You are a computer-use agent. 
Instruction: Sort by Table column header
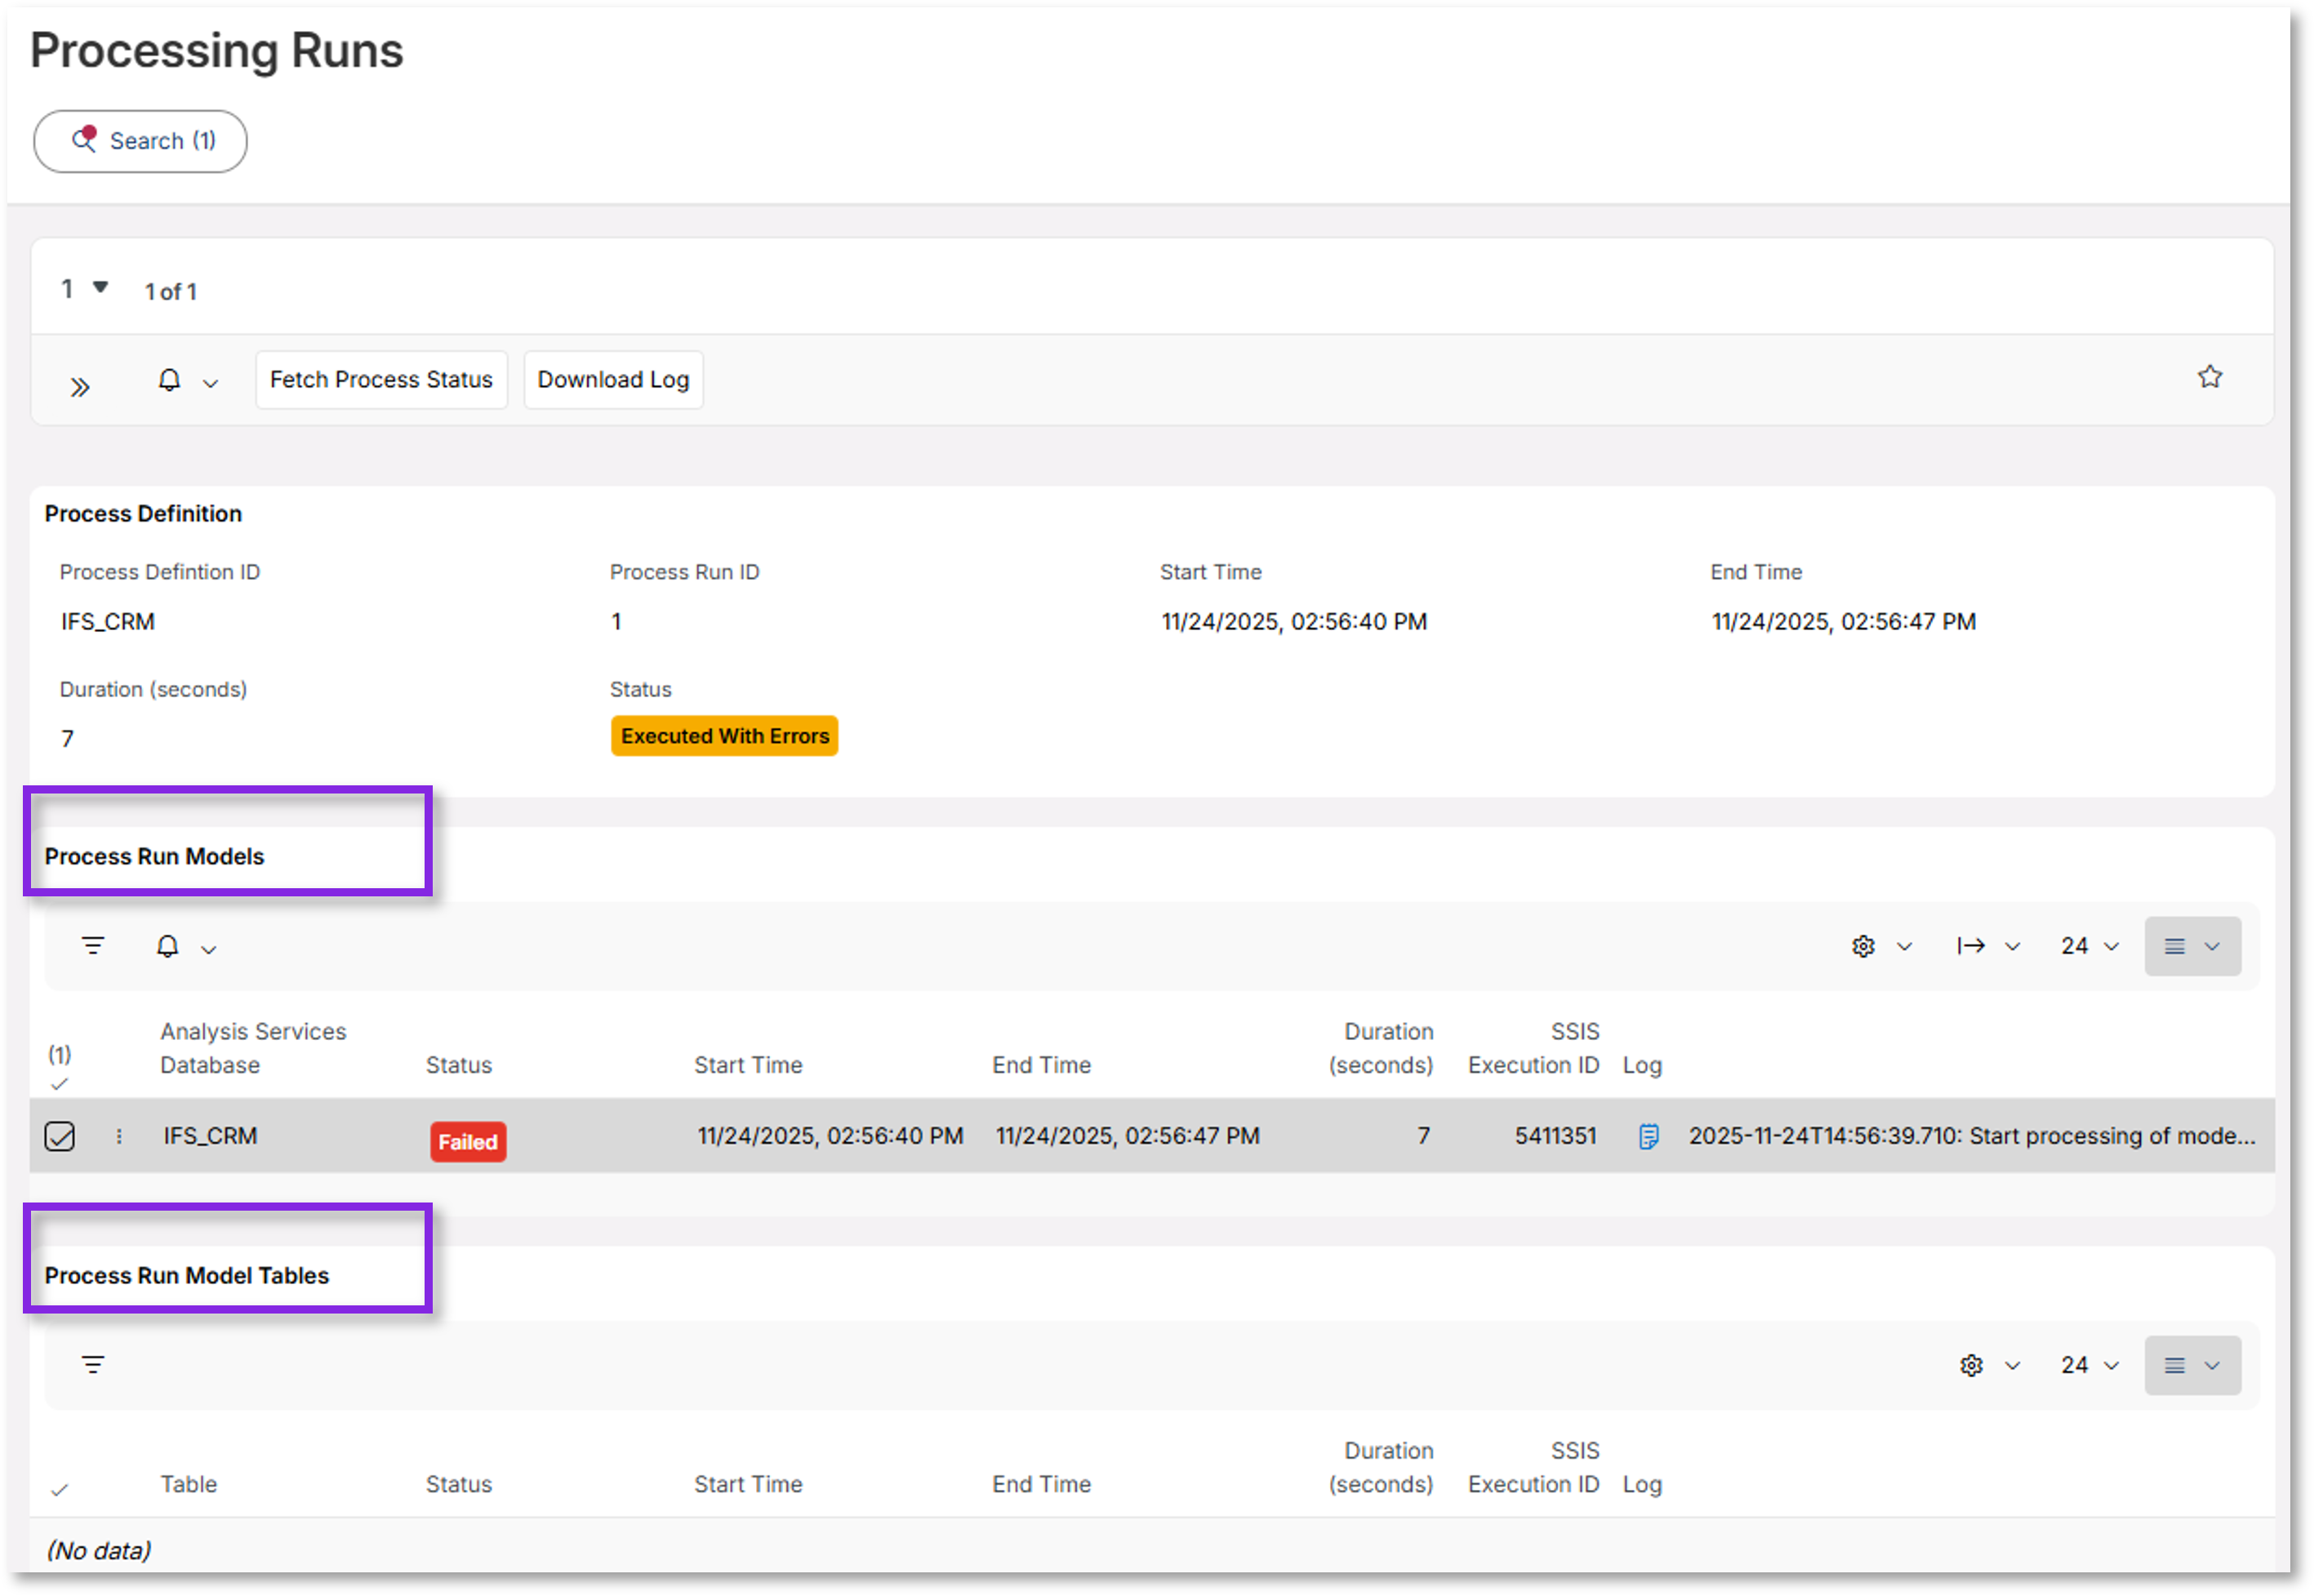pyautogui.click(x=188, y=1485)
